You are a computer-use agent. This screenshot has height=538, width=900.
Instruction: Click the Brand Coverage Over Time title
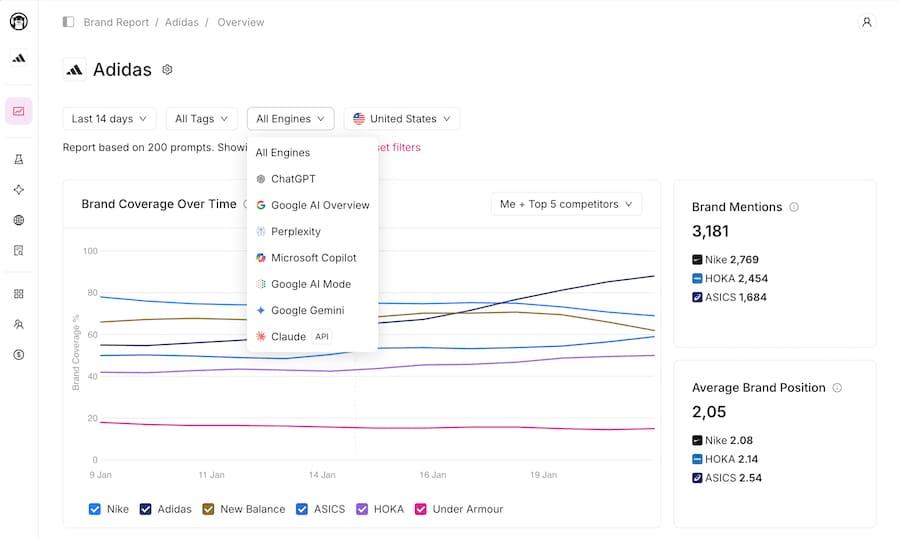point(159,204)
